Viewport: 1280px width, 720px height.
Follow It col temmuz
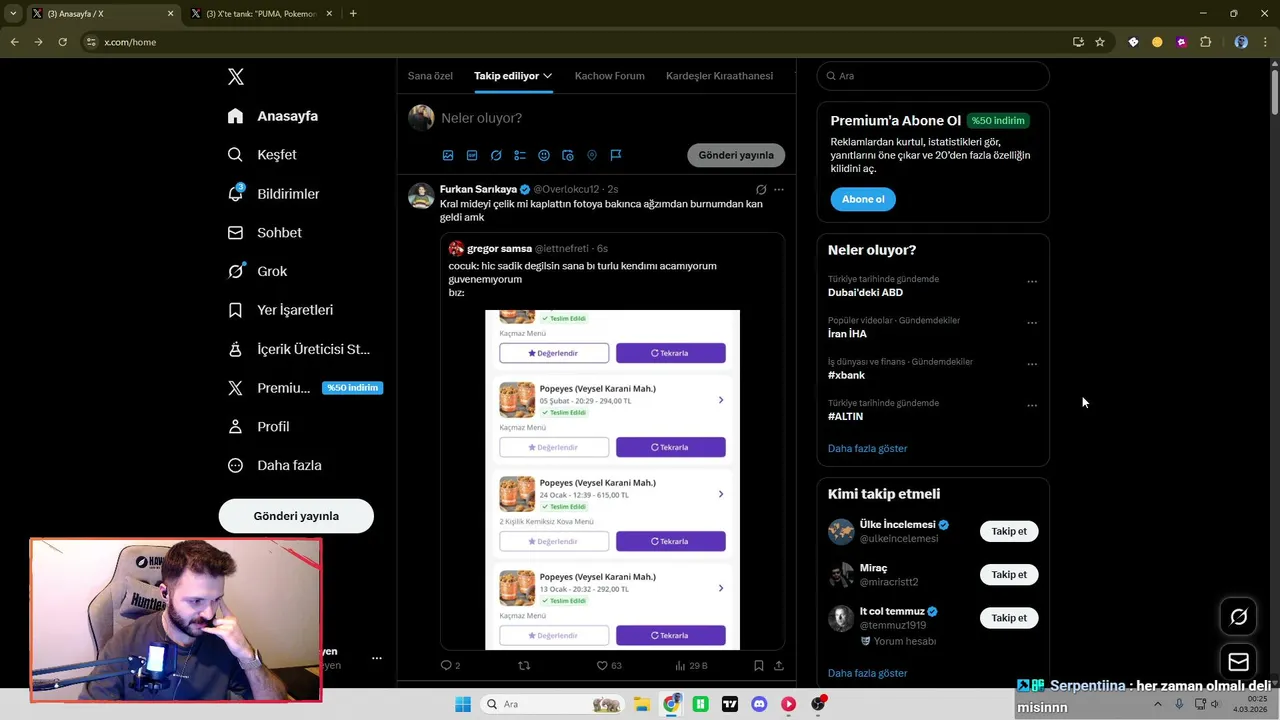click(x=1009, y=618)
